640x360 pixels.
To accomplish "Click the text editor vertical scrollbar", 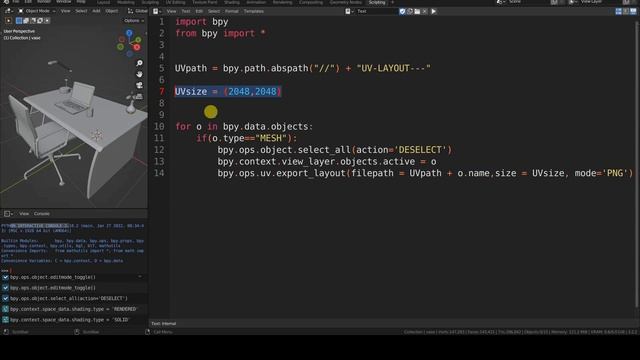I will tap(637, 163).
